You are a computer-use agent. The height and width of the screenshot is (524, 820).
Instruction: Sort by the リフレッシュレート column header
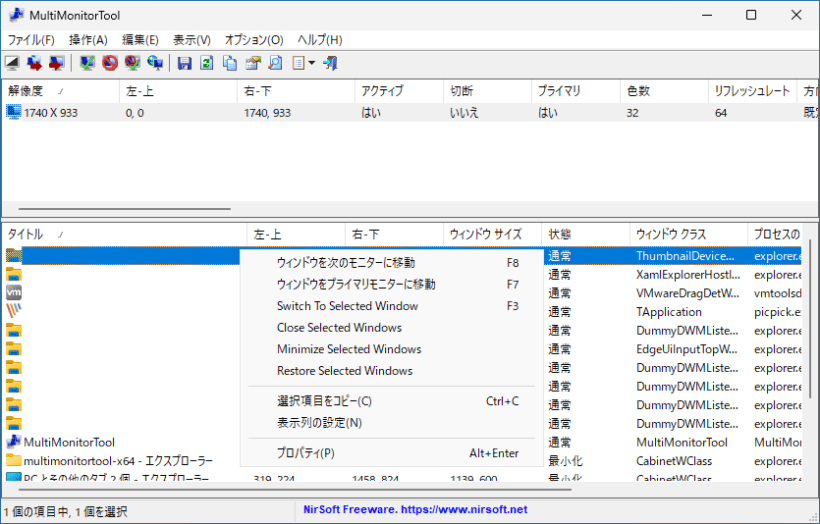click(x=753, y=91)
